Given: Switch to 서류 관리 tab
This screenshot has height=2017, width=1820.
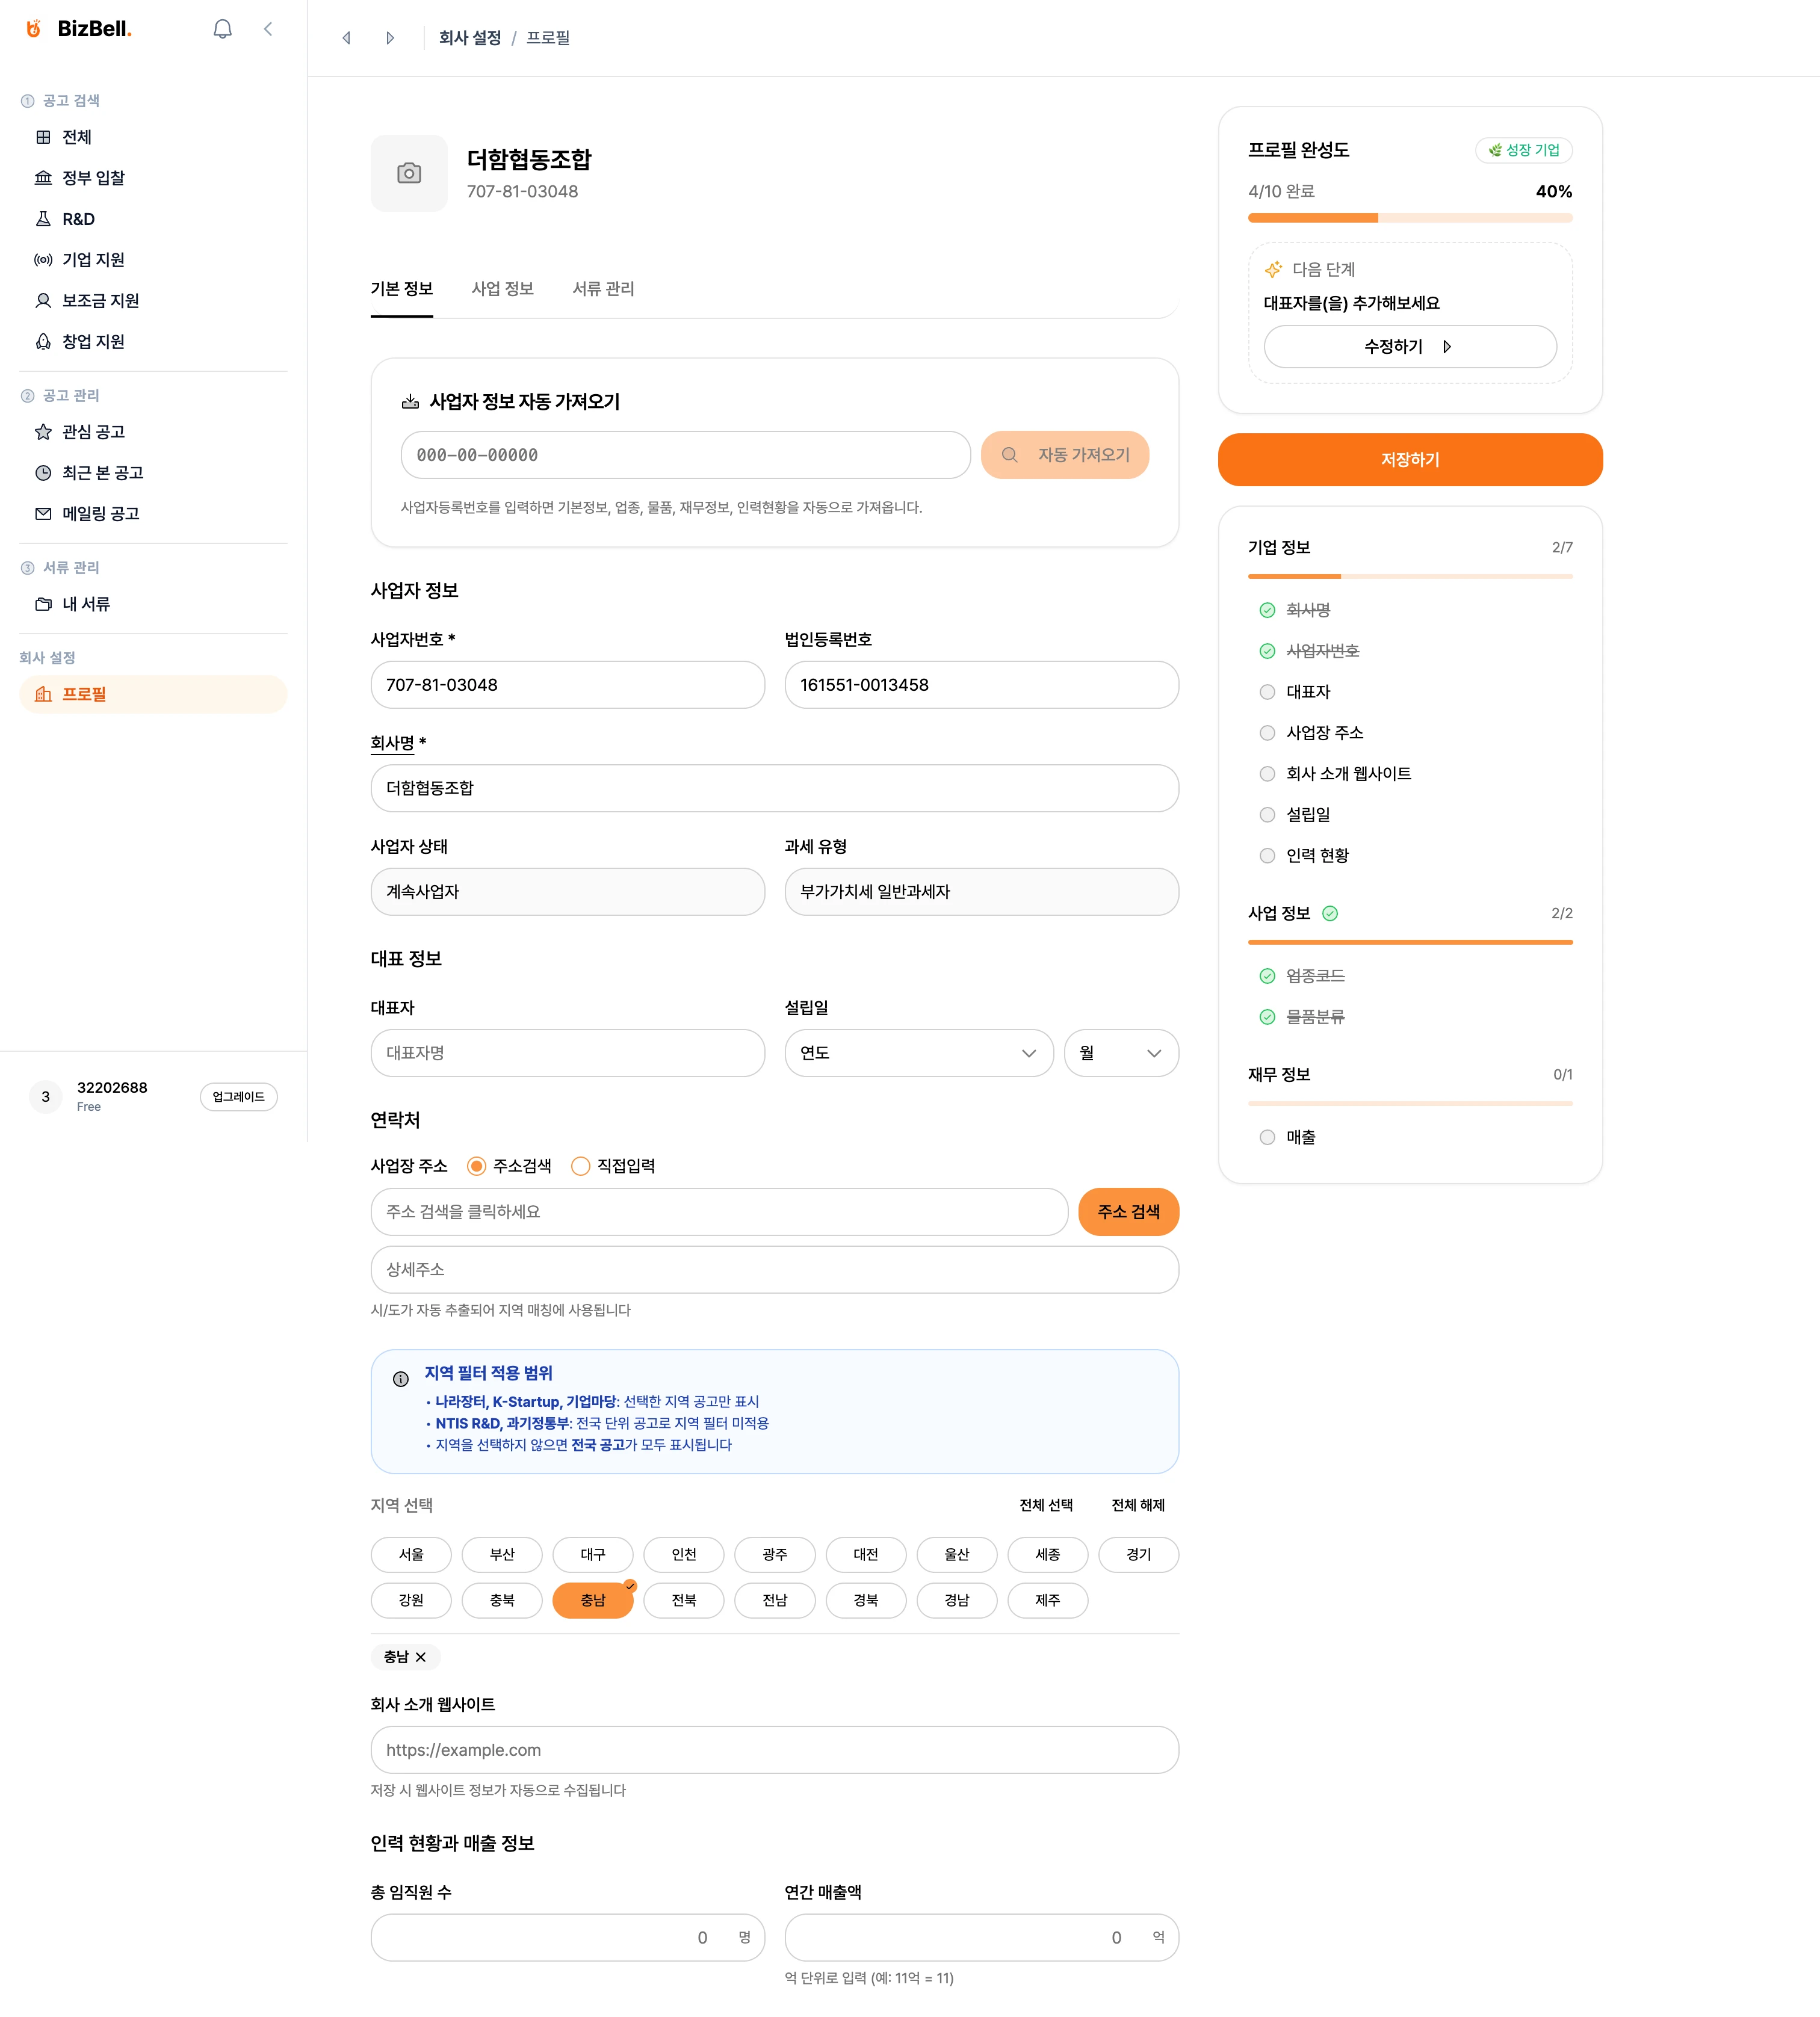Looking at the screenshot, I should click(603, 289).
